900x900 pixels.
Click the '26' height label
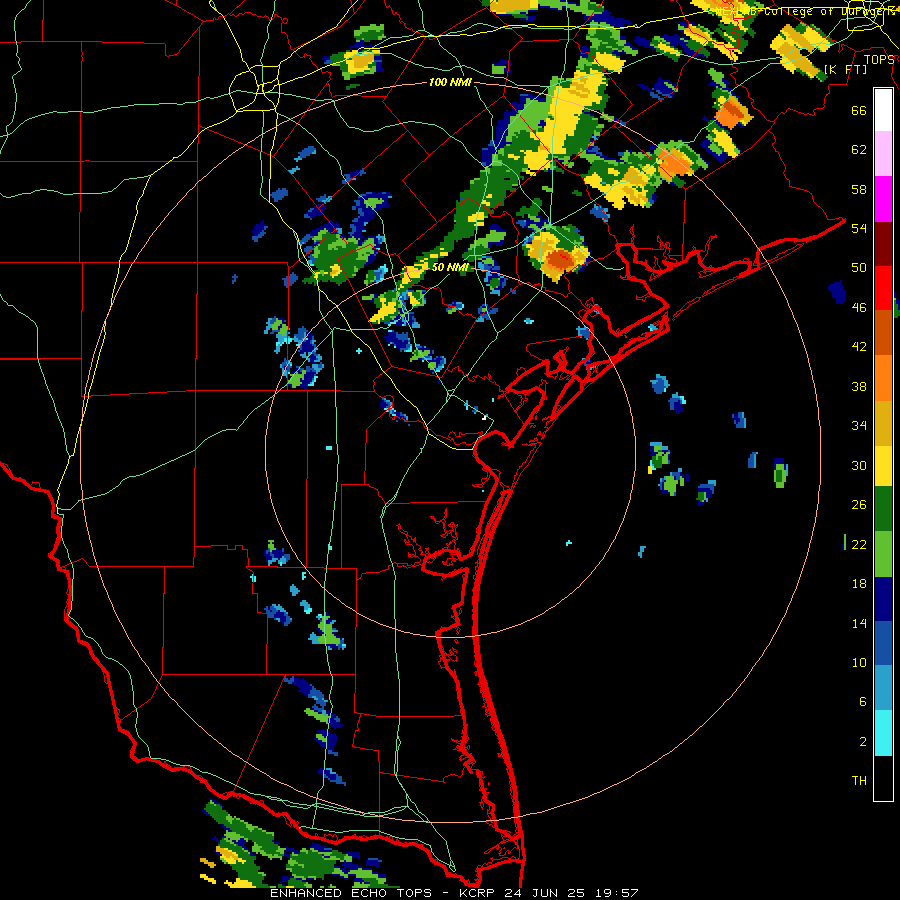(859, 505)
